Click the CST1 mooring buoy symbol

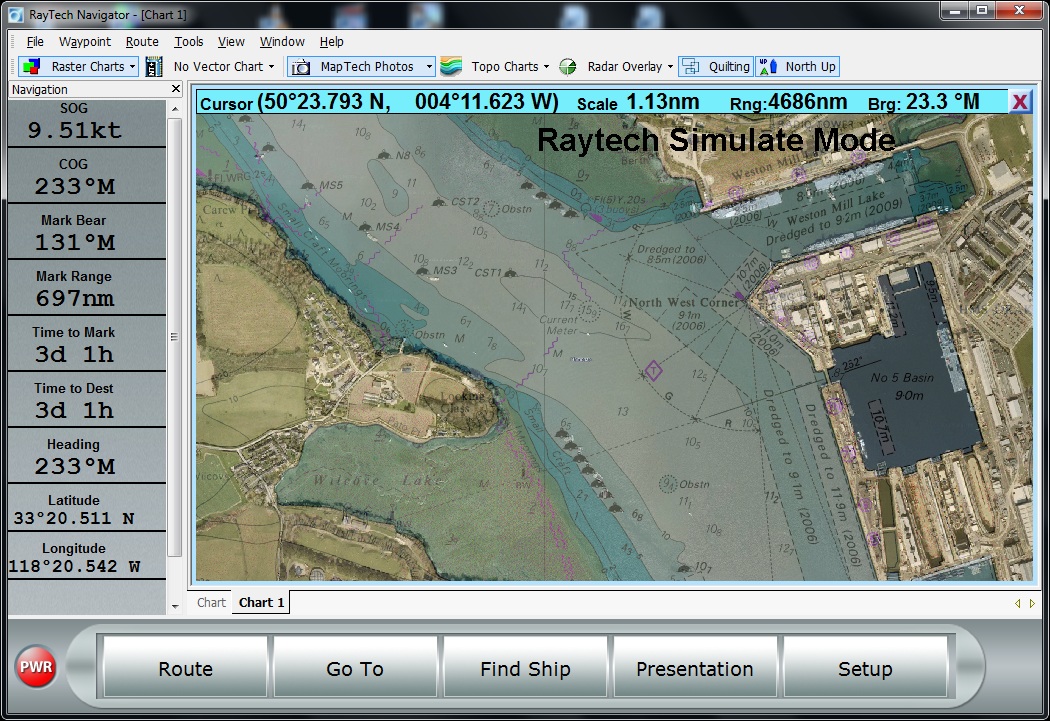pos(510,273)
